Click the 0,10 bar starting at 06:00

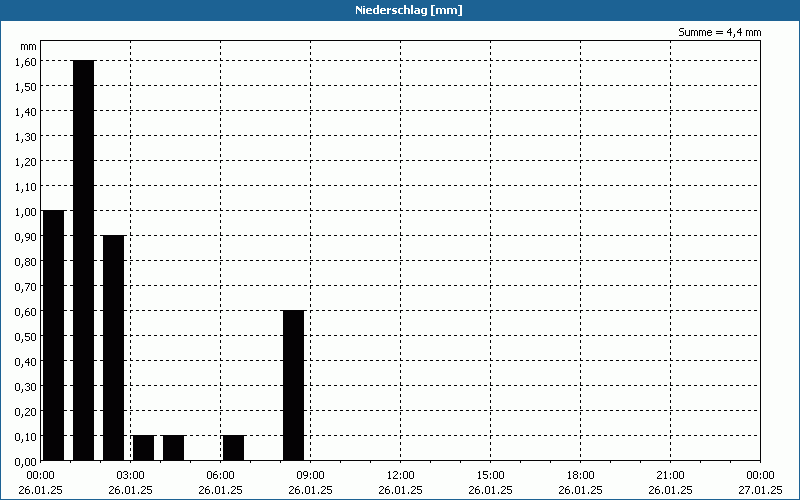234,448
